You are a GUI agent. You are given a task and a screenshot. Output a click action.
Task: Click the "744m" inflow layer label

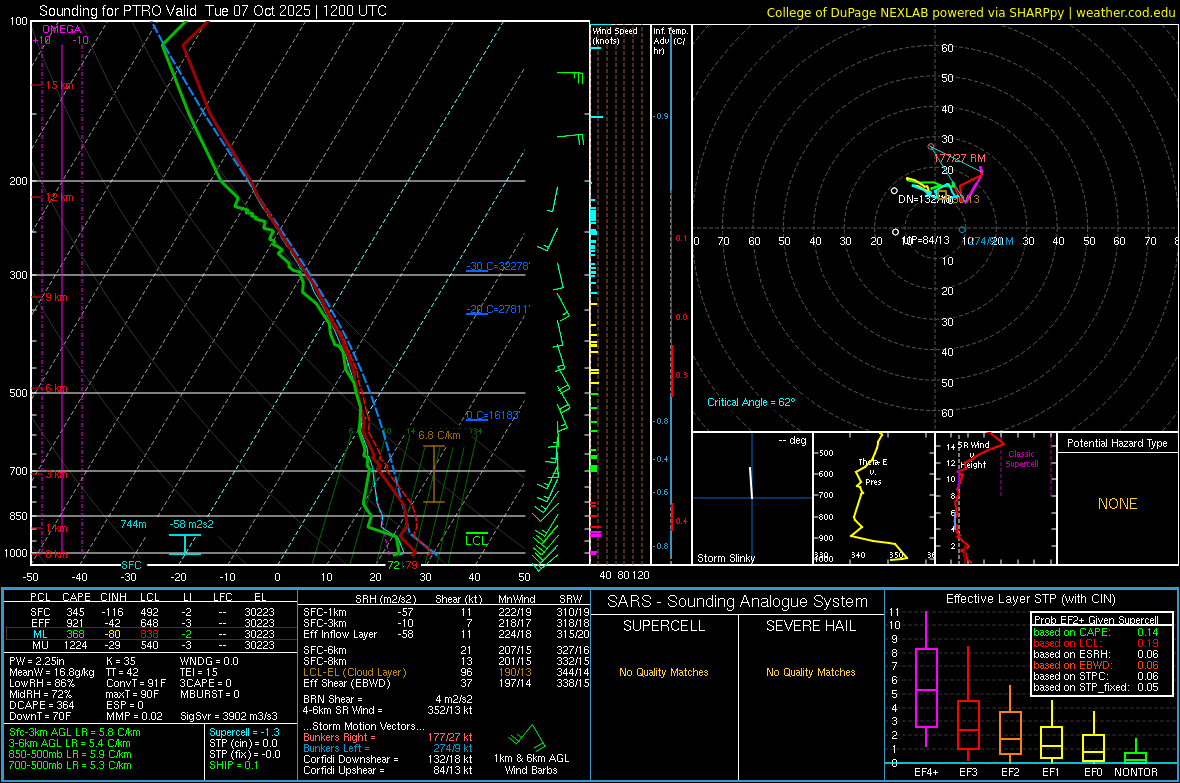pos(133,524)
